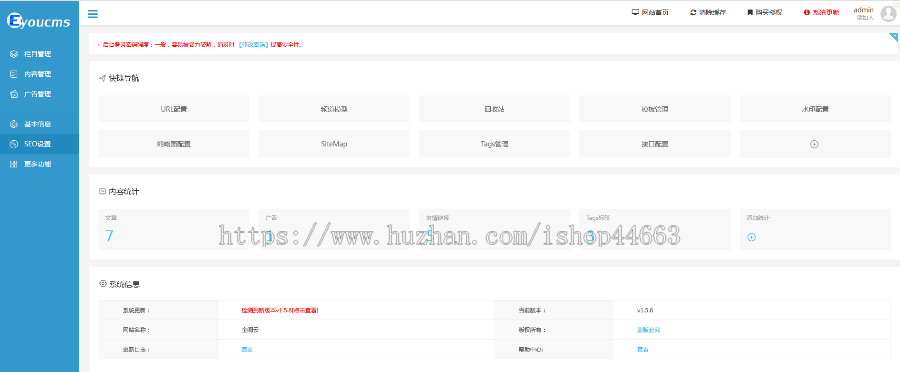Click the current version v1.5.6 value
This screenshot has height=372, width=900.
(x=645, y=310)
